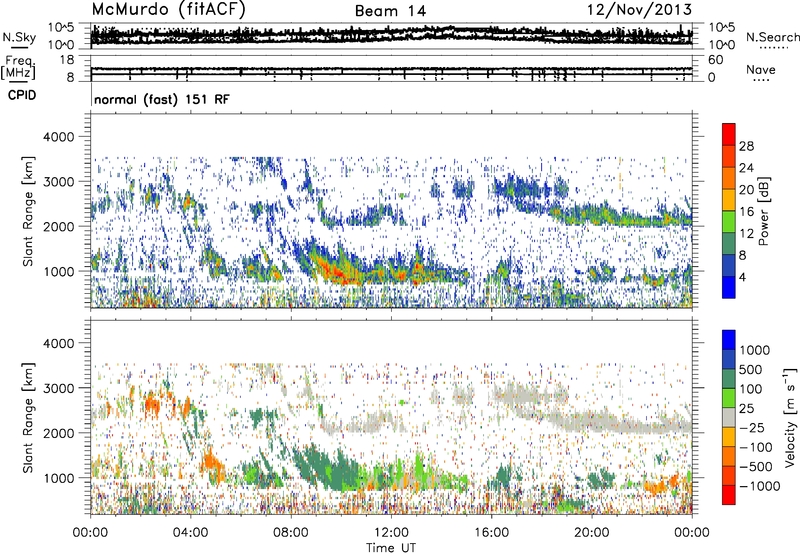Click the '20:00' time tick label
800x554 pixels.
click(591, 533)
